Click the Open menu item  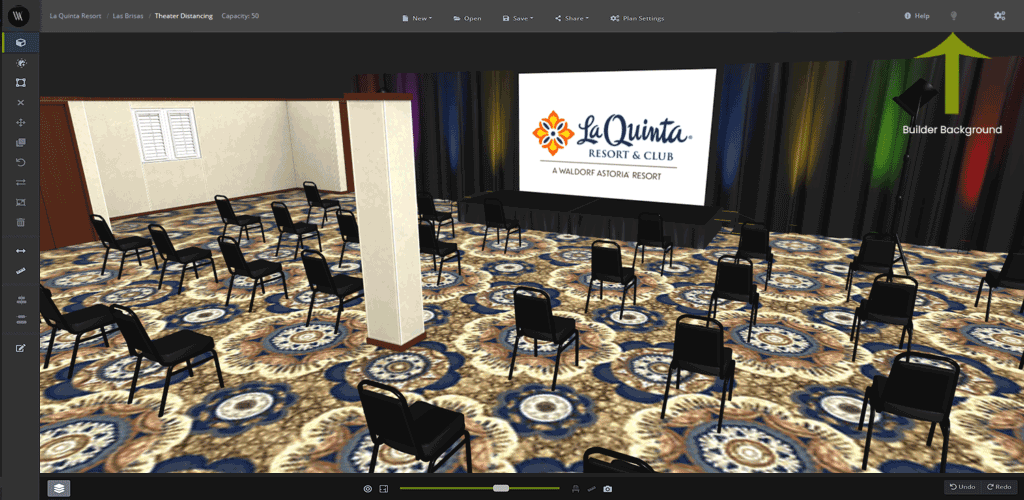[x=467, y=18]
